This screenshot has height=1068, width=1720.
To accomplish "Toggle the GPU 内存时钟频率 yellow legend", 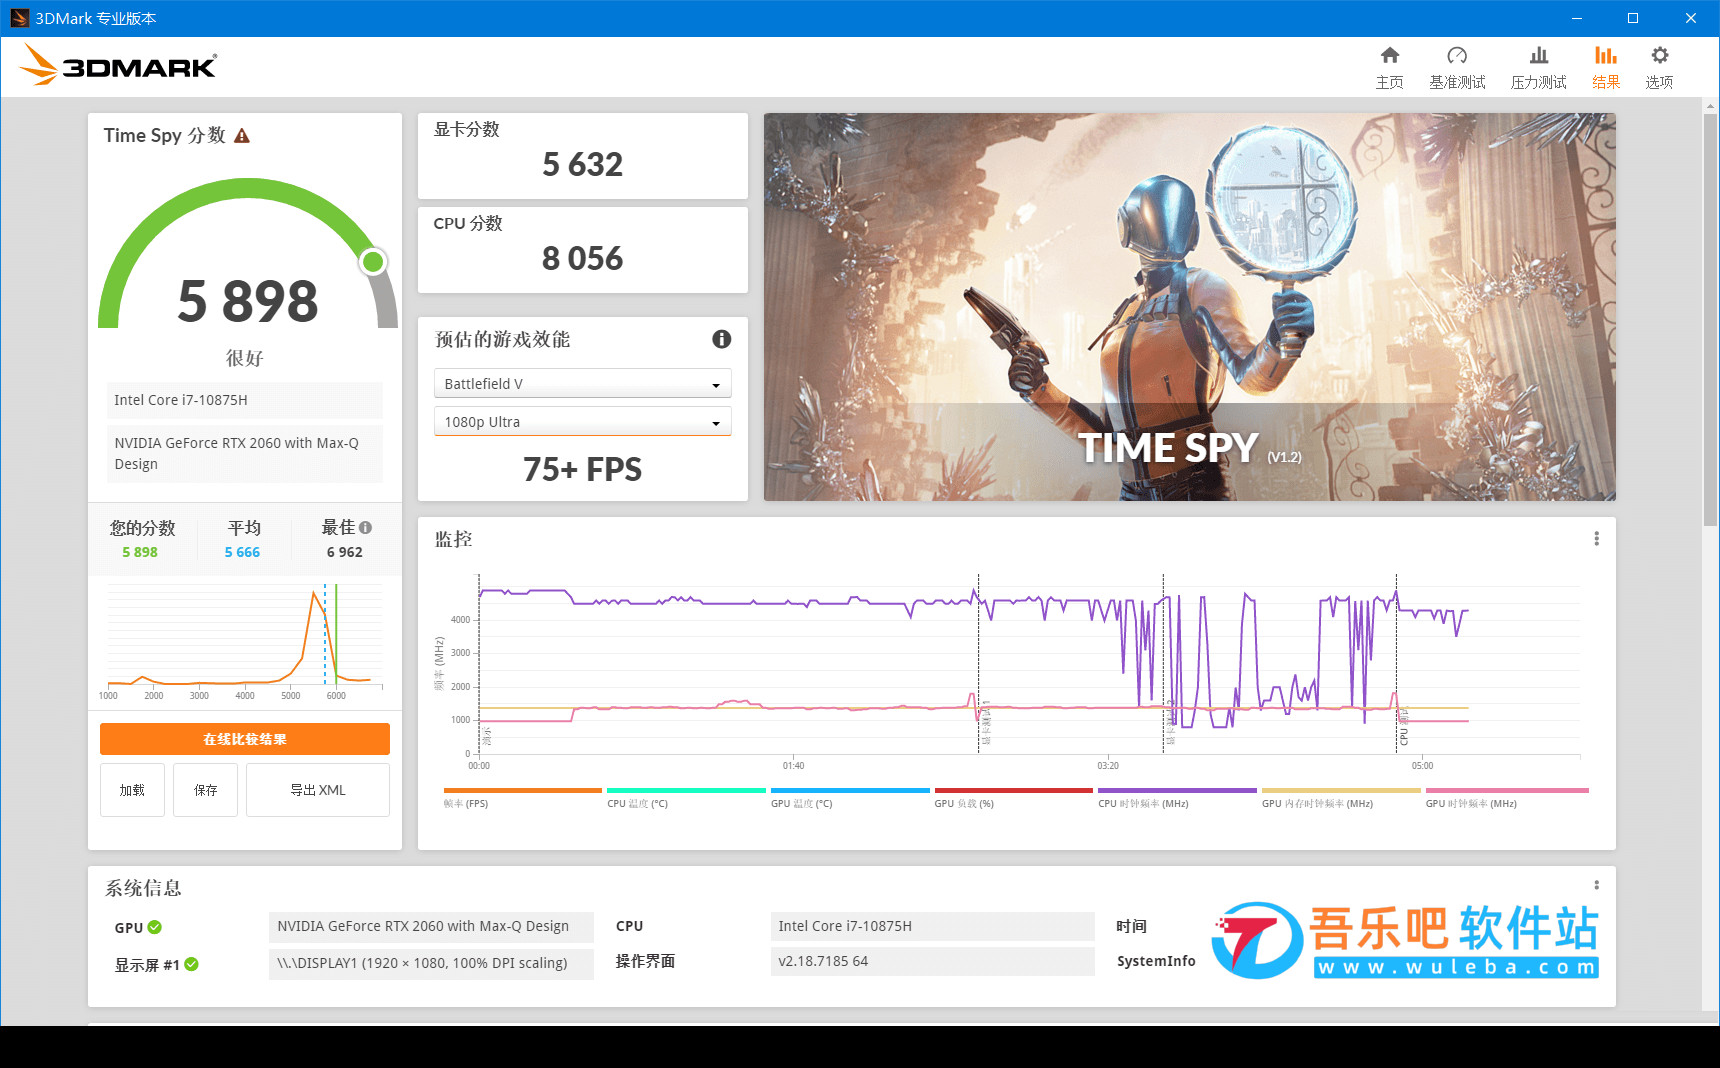I will click(1341, 798).
